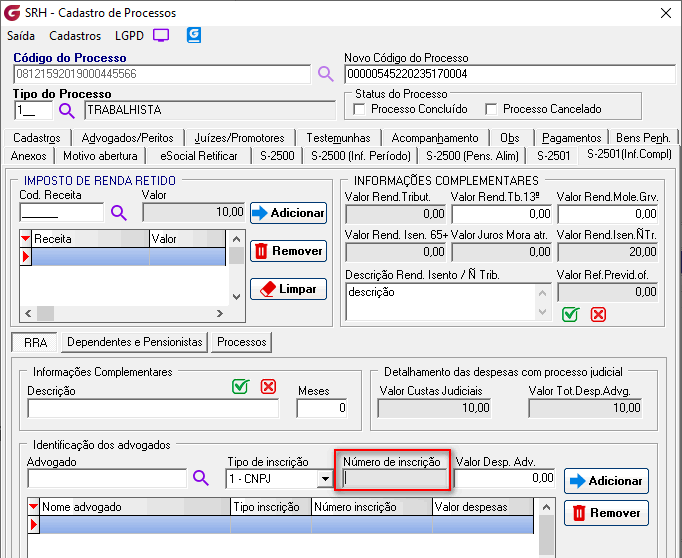The width and height of the screenshot is (682, 558).
Task: Switch to the Dependentes e Pensionistas tab
Action: tap(135, 342)
